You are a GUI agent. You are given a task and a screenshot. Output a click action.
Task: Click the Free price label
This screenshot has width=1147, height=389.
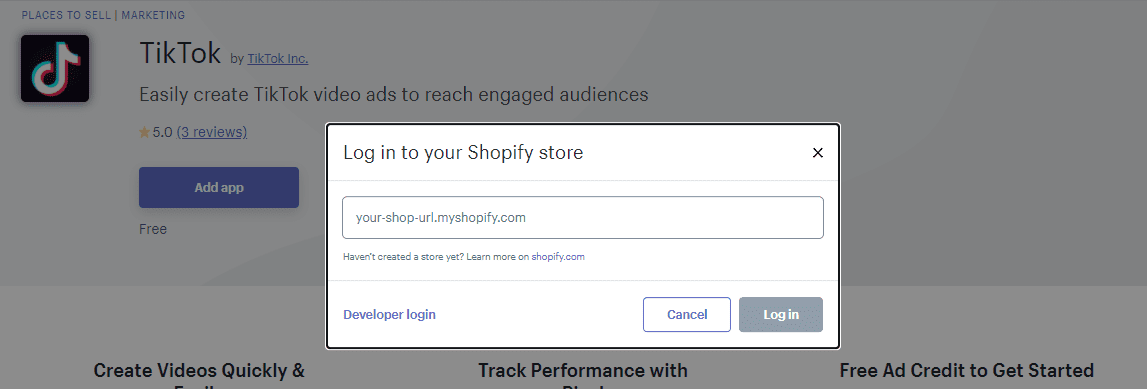point(153,229)
